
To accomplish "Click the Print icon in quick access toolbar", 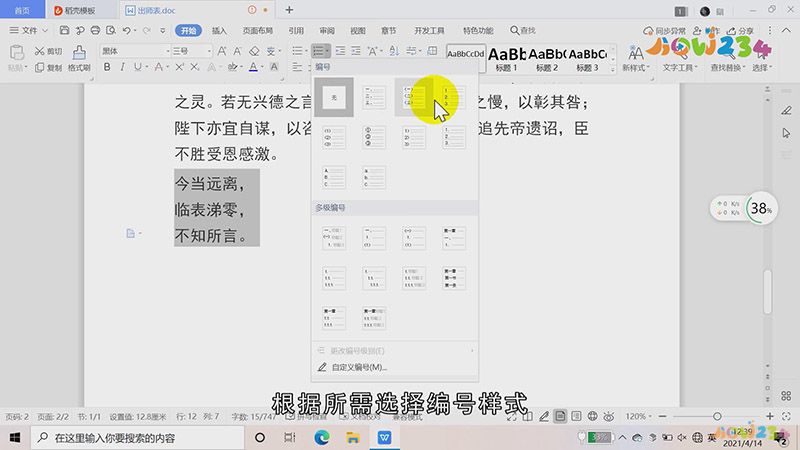I will tap(95, 31).
